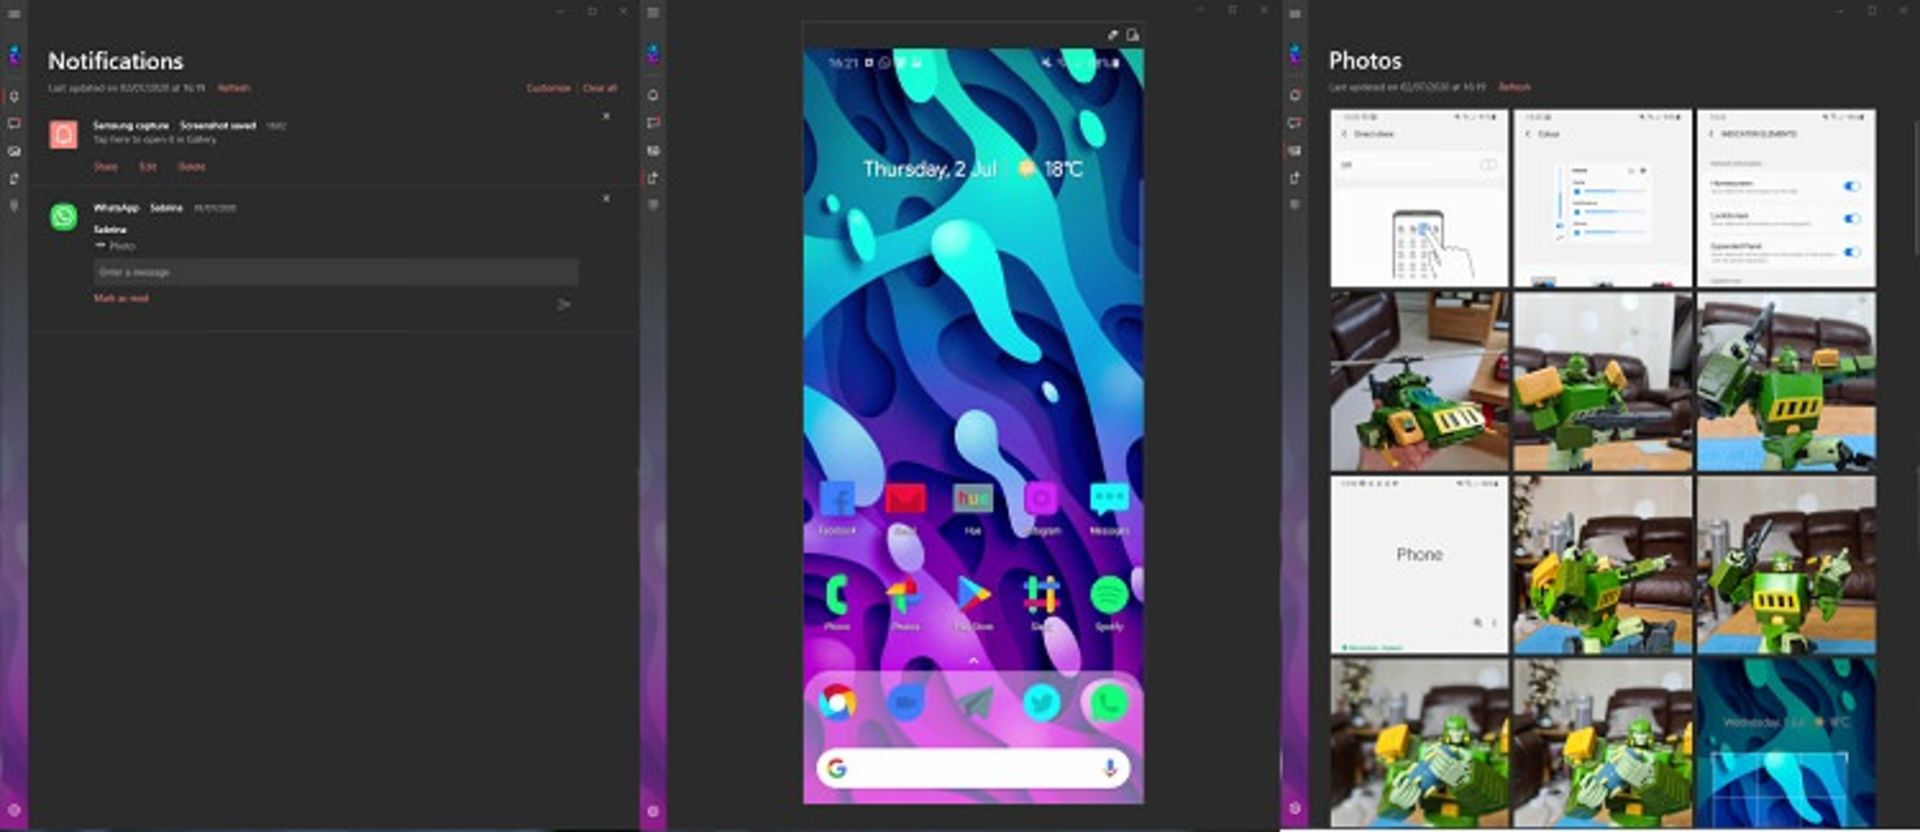Open Phone screen tab in middle window sidebar
Screen dimensions: 1920x832
(653, 178)
